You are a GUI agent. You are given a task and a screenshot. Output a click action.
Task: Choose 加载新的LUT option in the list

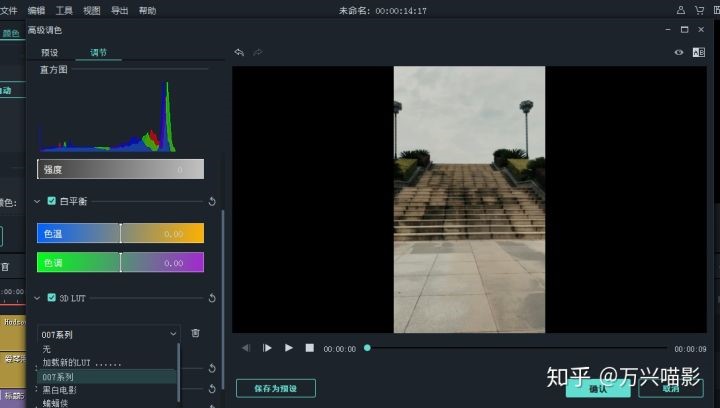click(81, 363)
